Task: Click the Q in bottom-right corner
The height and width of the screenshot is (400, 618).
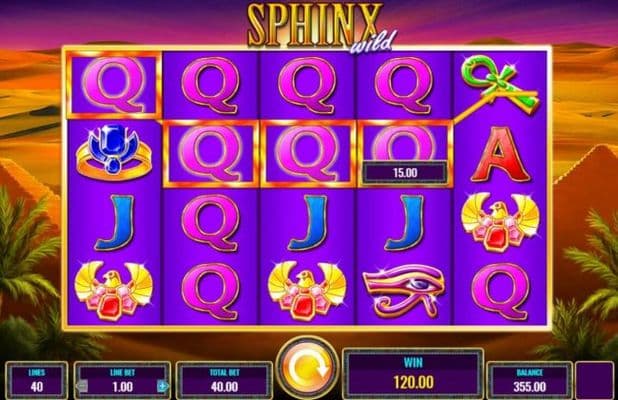Action: 500,292
